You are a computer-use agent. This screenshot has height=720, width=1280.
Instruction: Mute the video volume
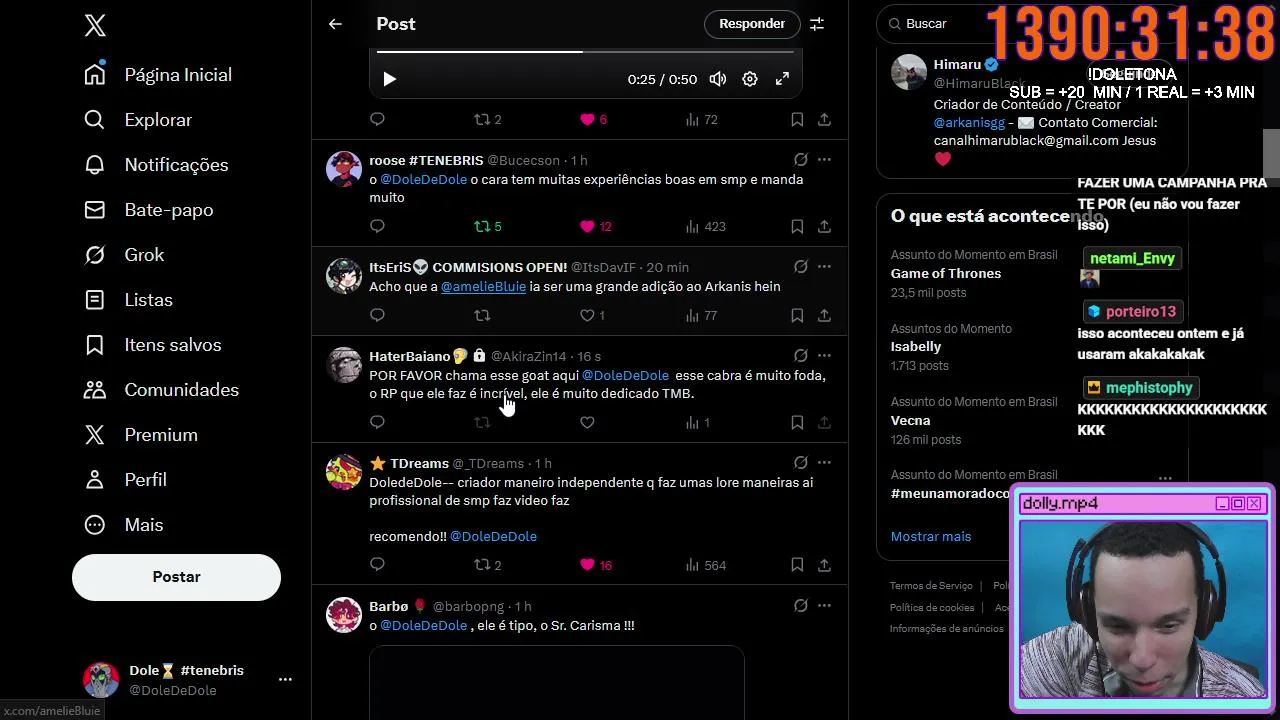coord(718,79)
